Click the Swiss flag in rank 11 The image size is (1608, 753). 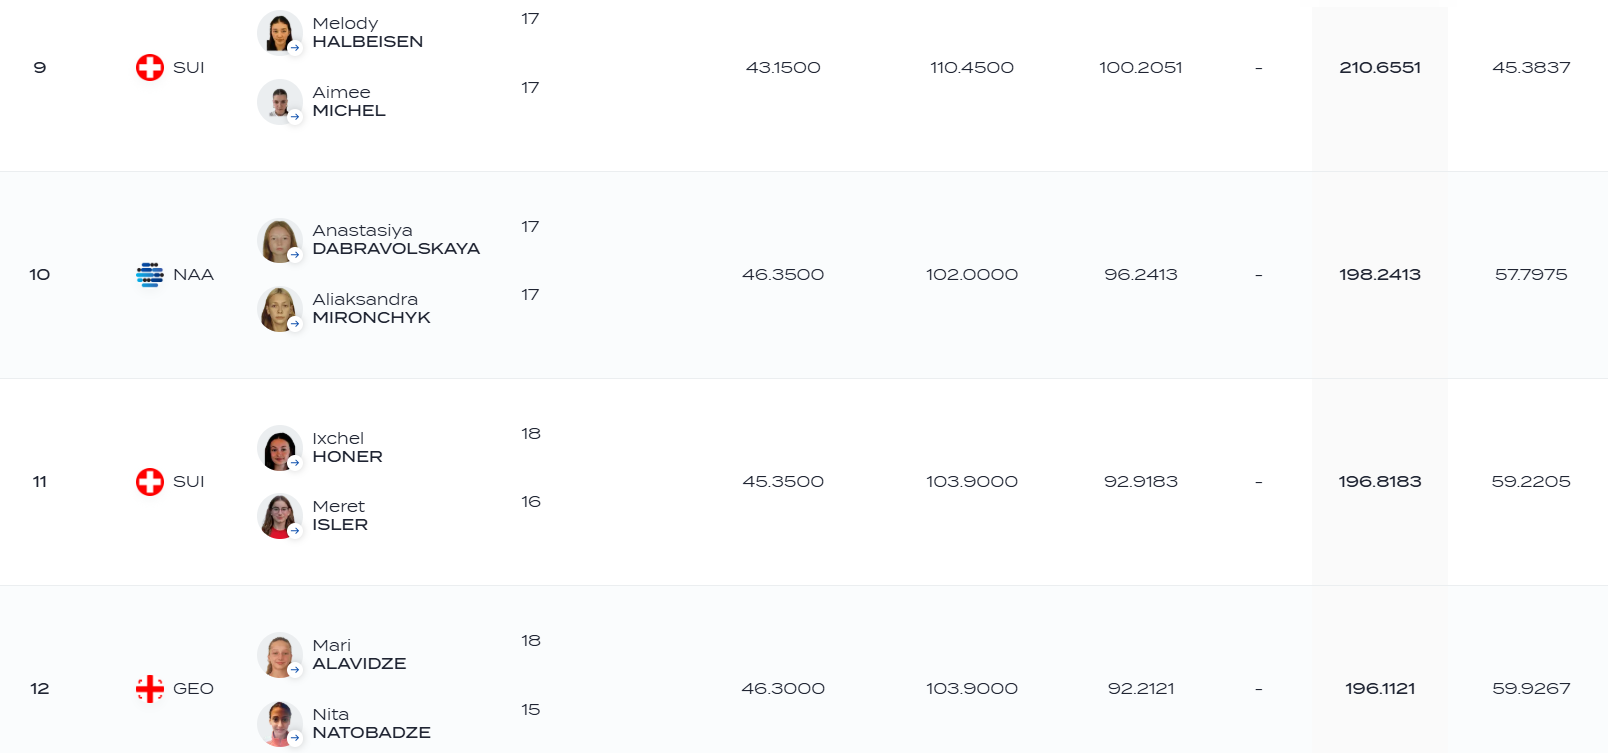coord(150,482)
